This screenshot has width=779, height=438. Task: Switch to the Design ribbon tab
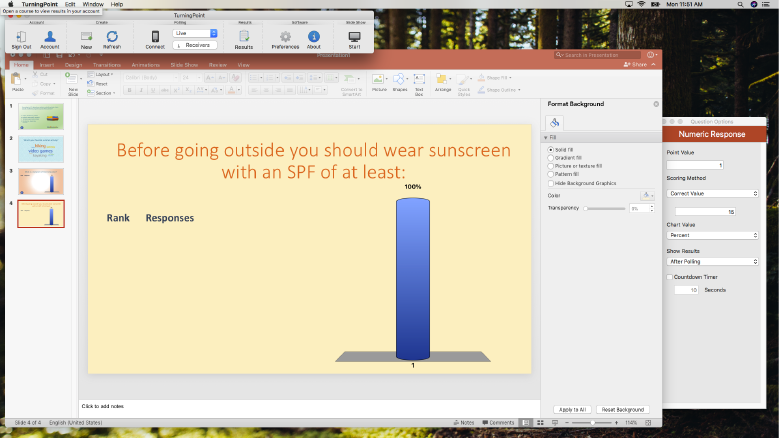(x=74, y=65)
